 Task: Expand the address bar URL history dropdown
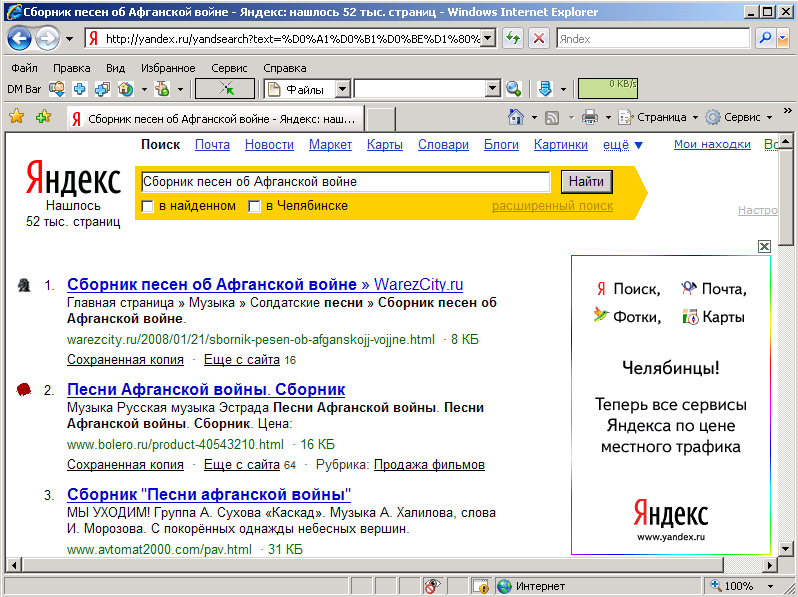(x=488, y=38)
